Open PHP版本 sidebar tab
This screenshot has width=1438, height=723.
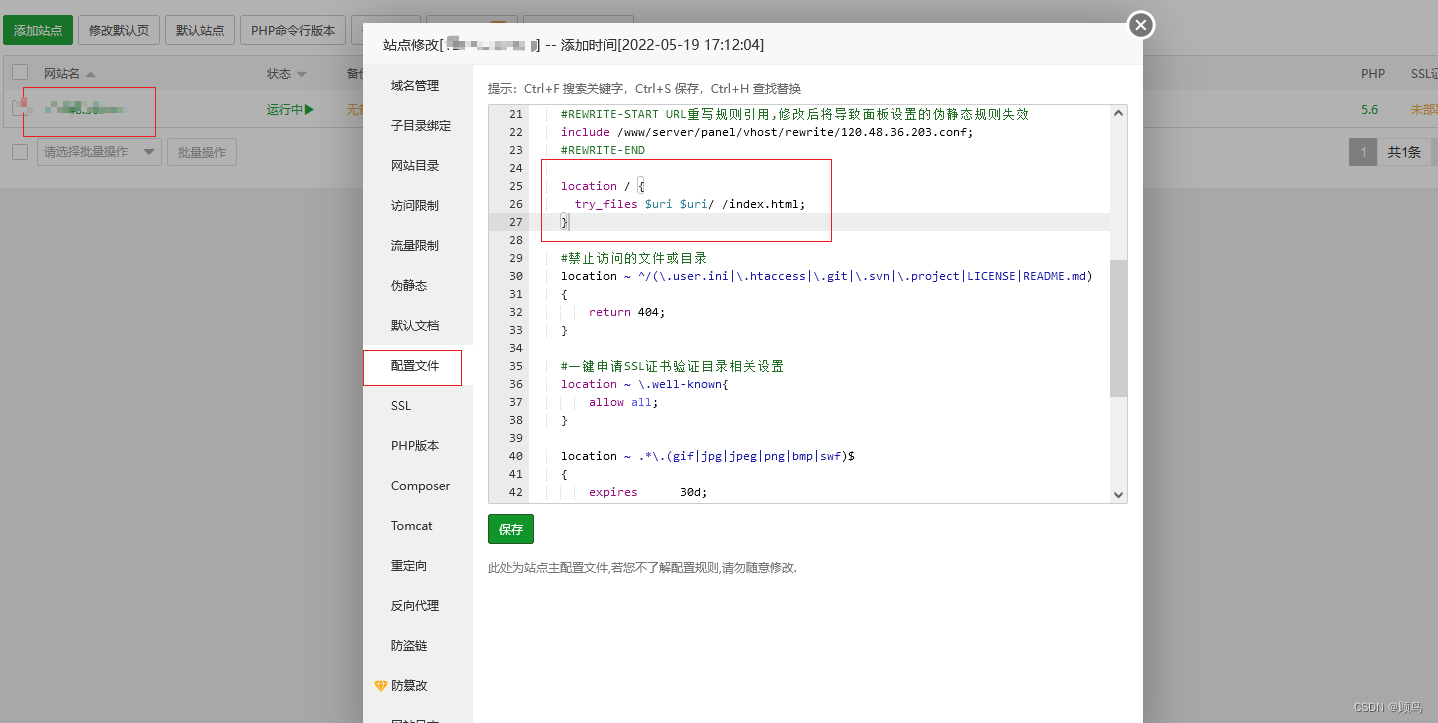415,446
